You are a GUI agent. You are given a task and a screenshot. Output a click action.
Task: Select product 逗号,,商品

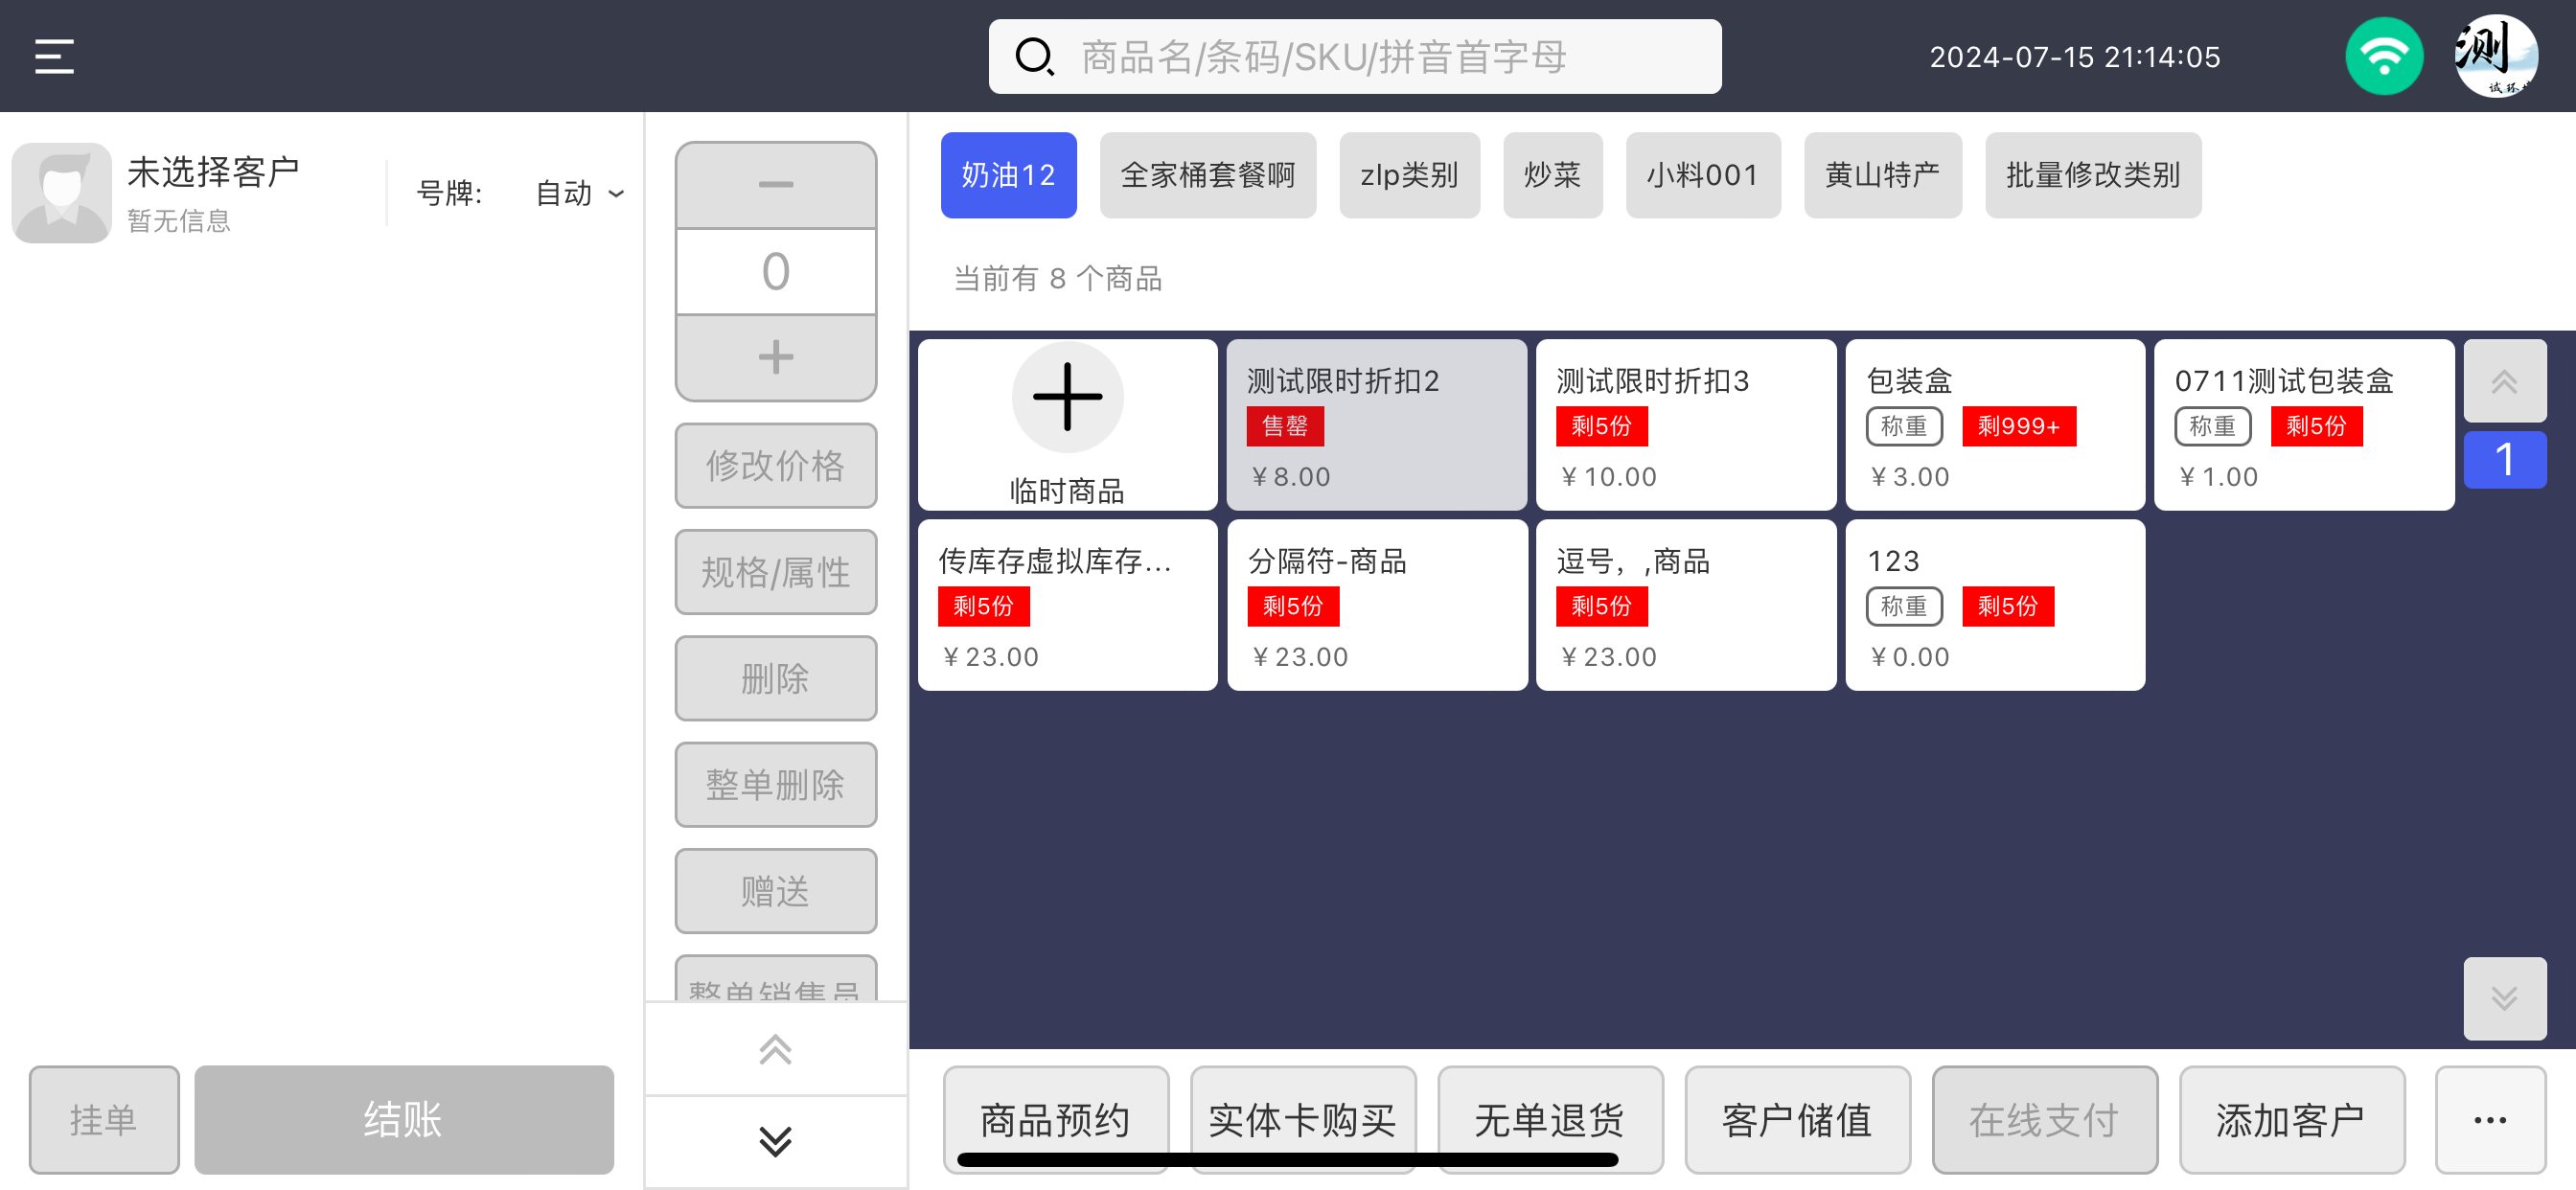[1685, 605]
